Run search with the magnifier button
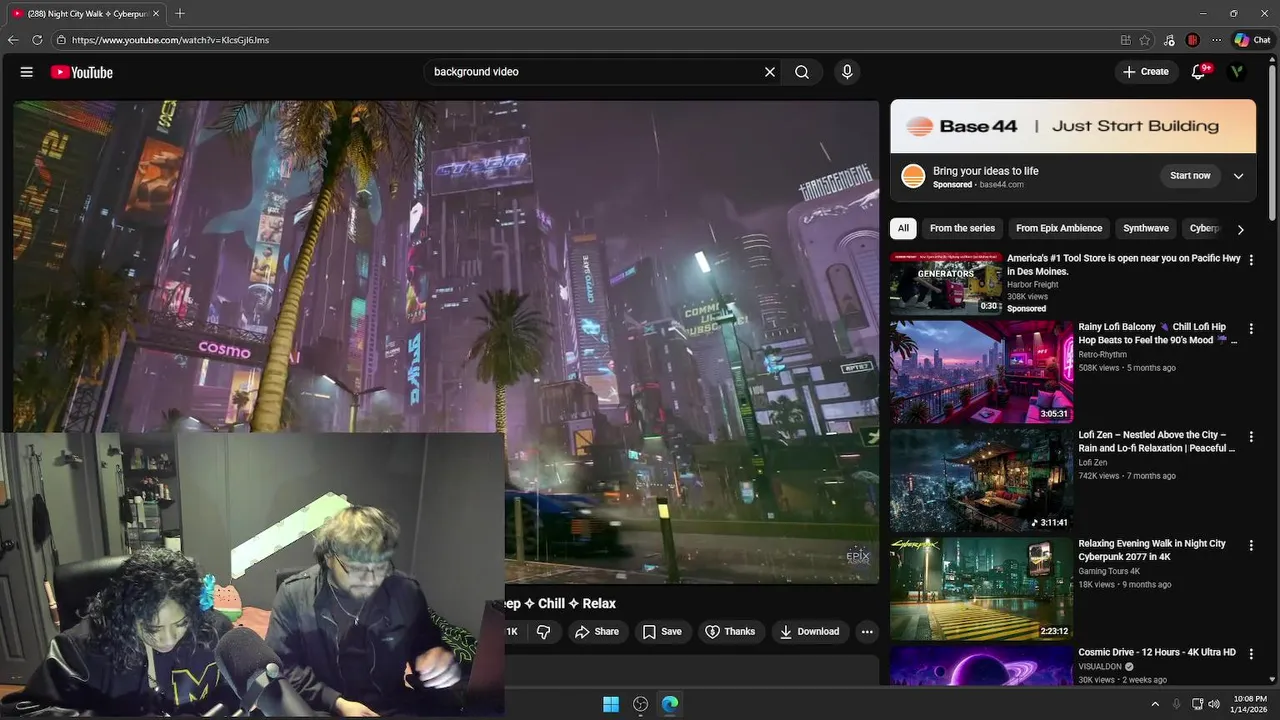Viewport: 1280px width, 720px height. [x=802, y=72]
